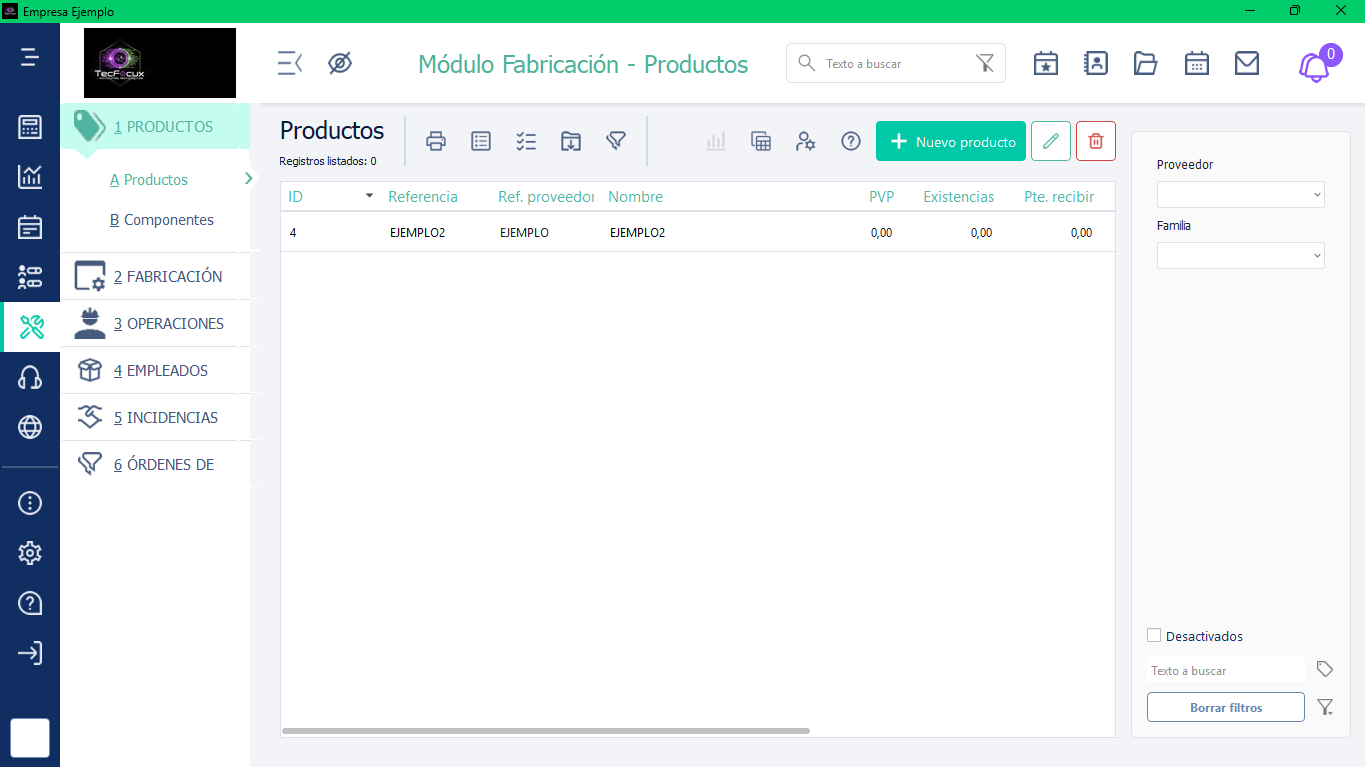Toggle the crossed-eye visibility icon
The height and width of the screenshot is (767, 1365).
pyautogui.click(x=340, y=63)
